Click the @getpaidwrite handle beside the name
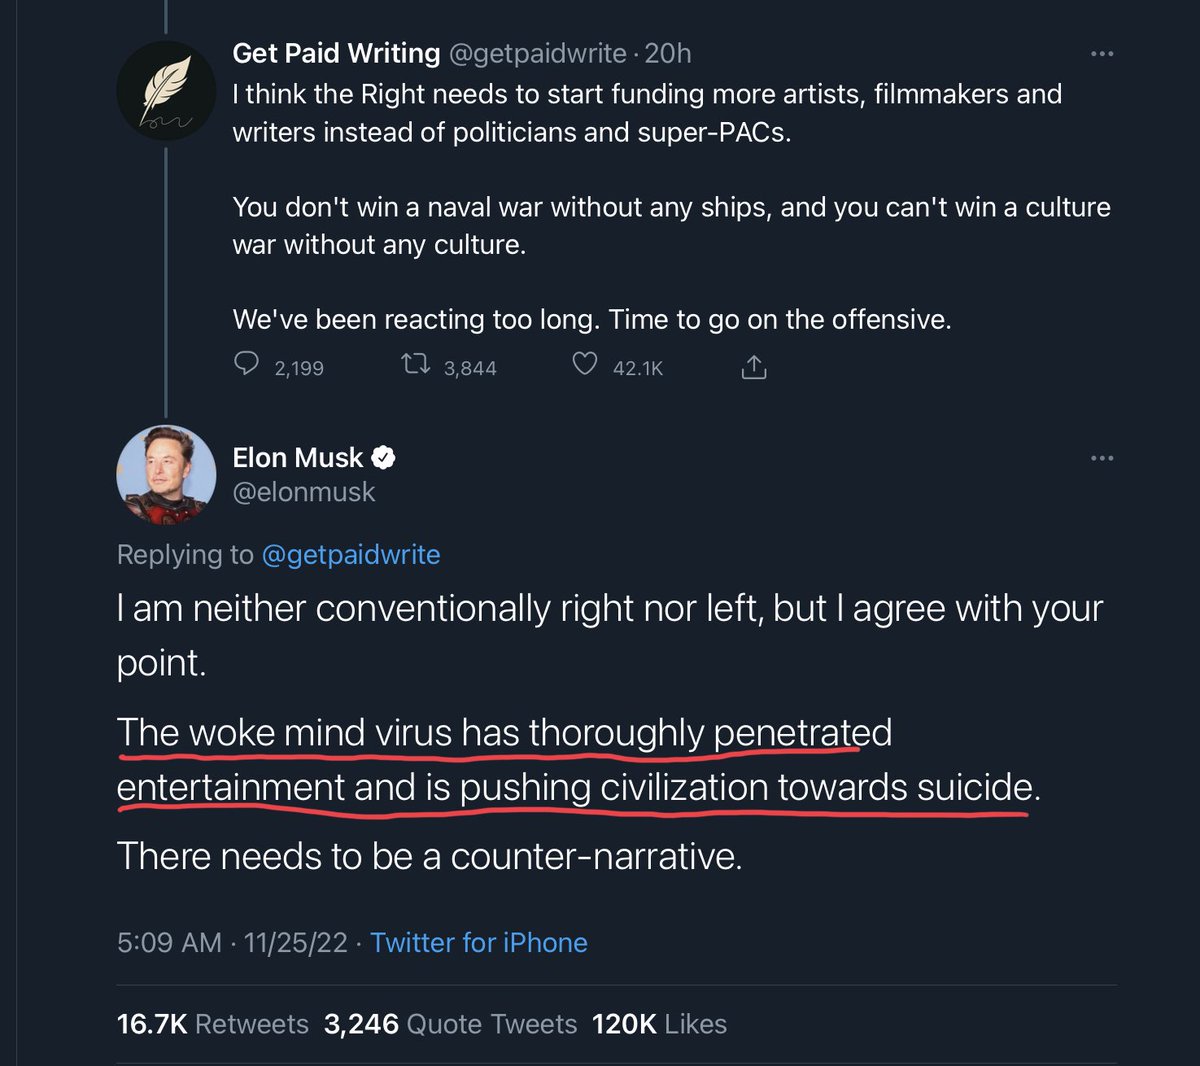This screenshot has height=1066, width=1200. [538, 53]
